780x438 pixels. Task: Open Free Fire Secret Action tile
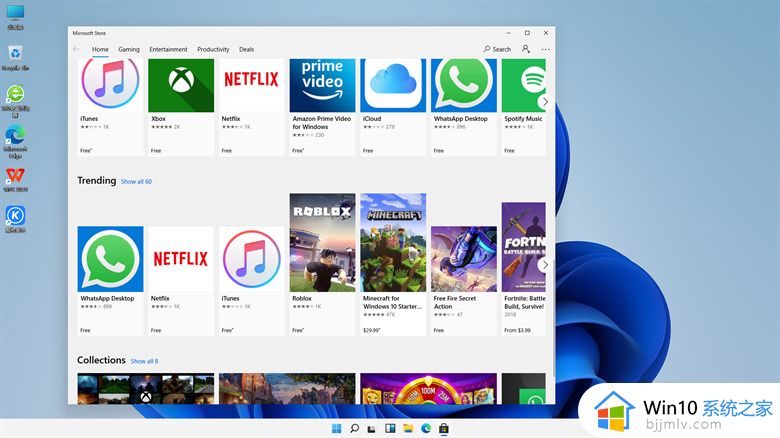(464, 281)
